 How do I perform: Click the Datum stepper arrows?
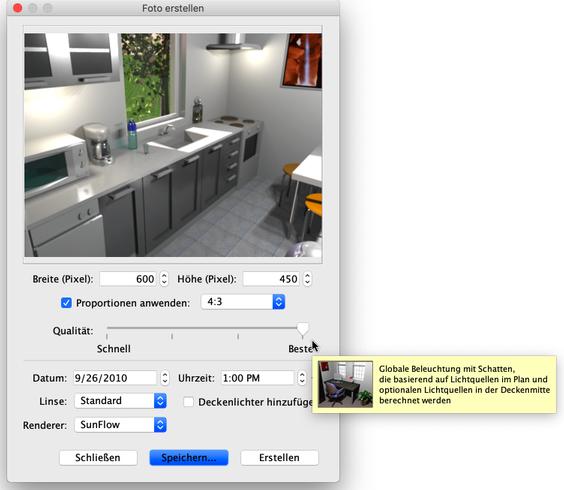165,378
